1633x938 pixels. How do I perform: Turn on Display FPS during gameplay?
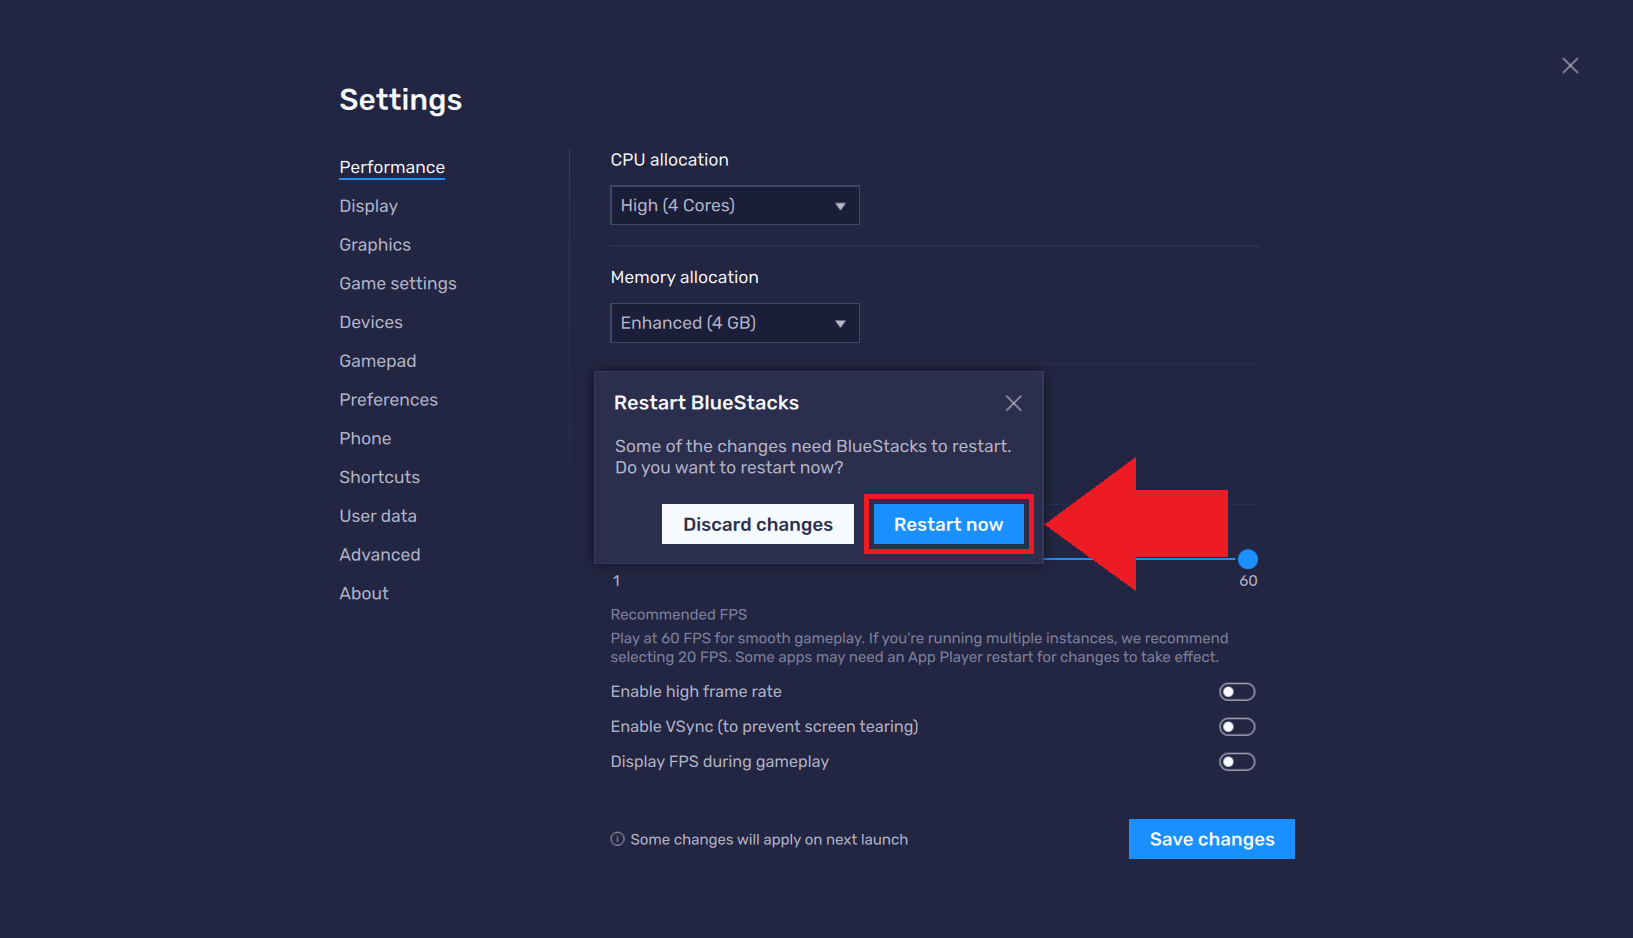coord(1237,761)
